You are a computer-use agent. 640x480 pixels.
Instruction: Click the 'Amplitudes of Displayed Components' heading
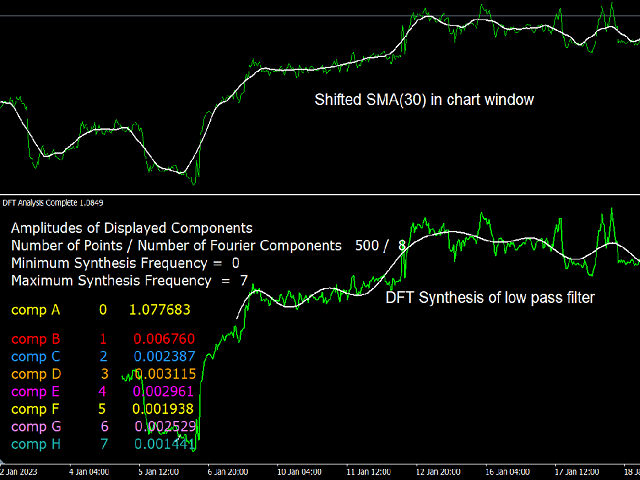(132, 228)
